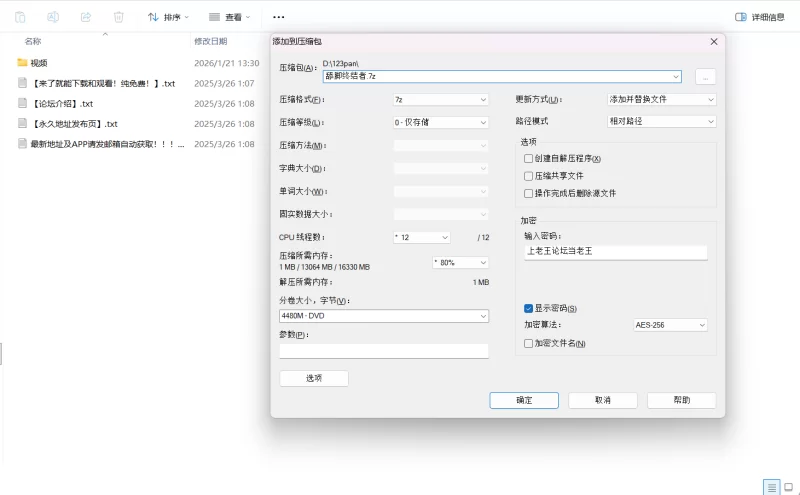The height and width of the screenshot is (495, 800).
Task: Open the memory usage 80% dropdown
Action: pos(460,262)
